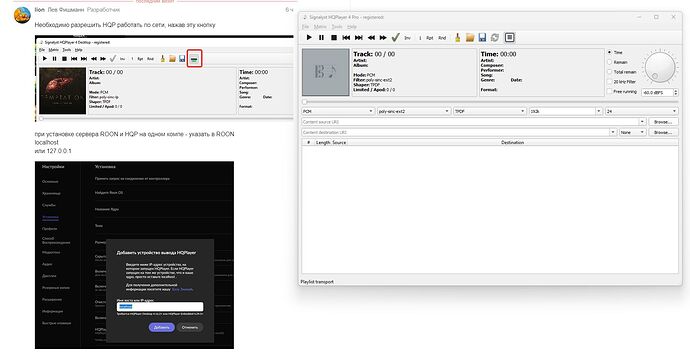Image resolution: width=690 pixels, height=360 pixels.
Task: Click the broom clear-playlist icon in Pro toolbar
Action: coord(458,38)
